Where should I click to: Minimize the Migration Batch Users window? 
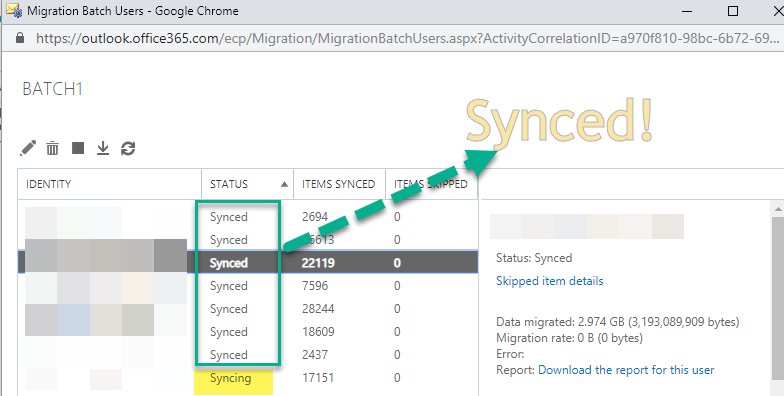pos(688,10)
